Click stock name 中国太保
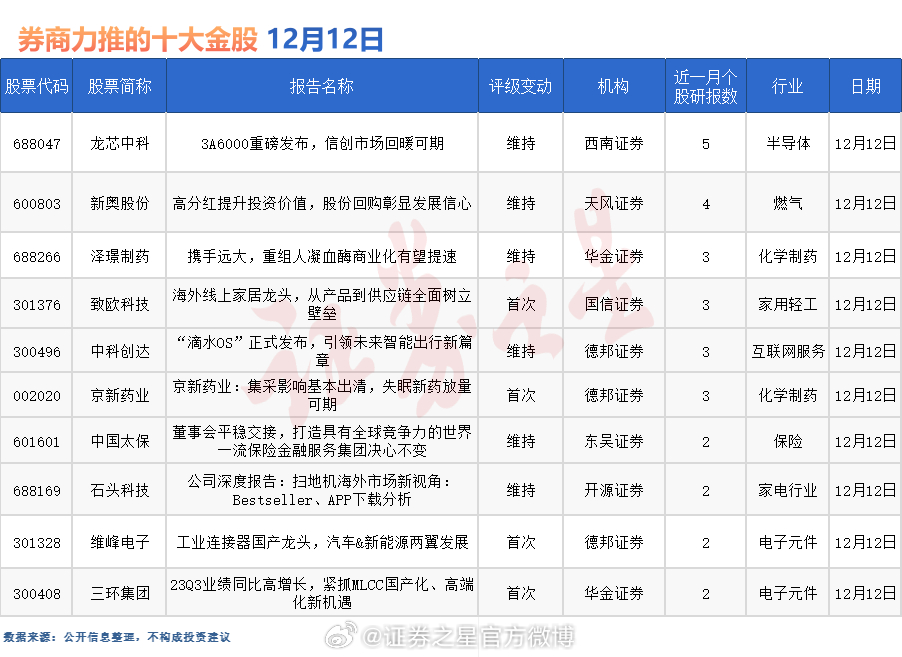The image size is (902, 657). click(120, 441)
